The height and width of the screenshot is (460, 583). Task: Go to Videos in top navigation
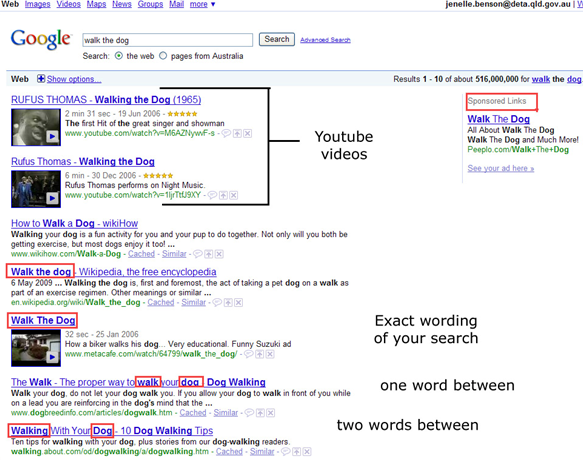(x=68, y=4)
